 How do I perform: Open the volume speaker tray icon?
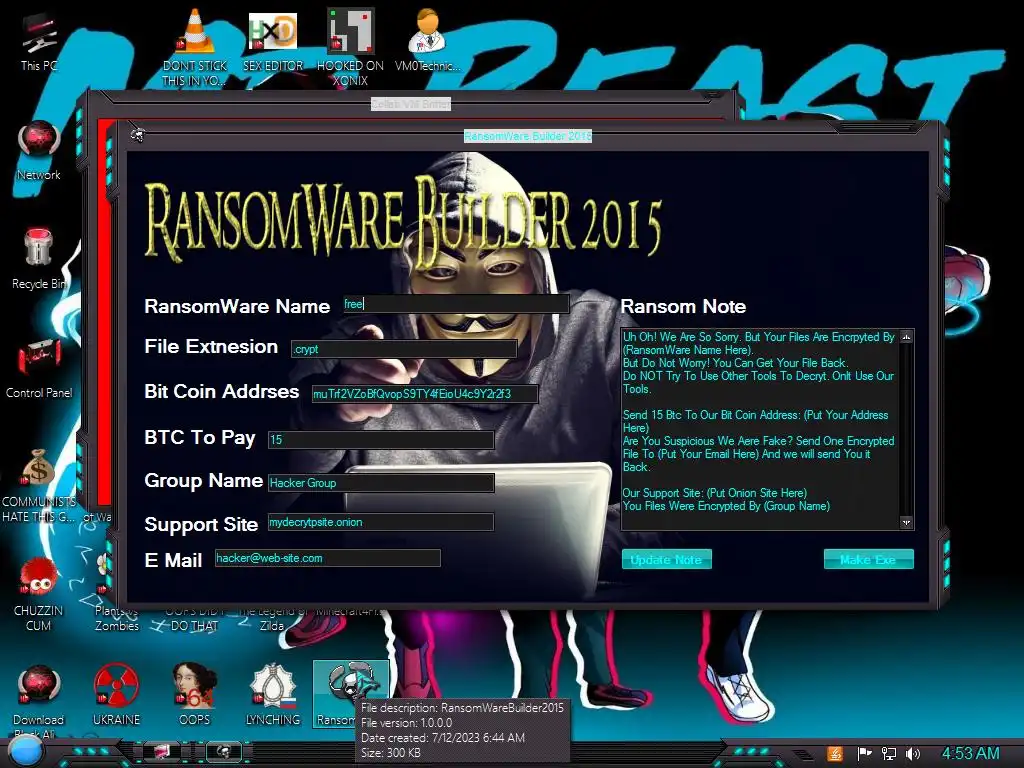coord(913,754)
